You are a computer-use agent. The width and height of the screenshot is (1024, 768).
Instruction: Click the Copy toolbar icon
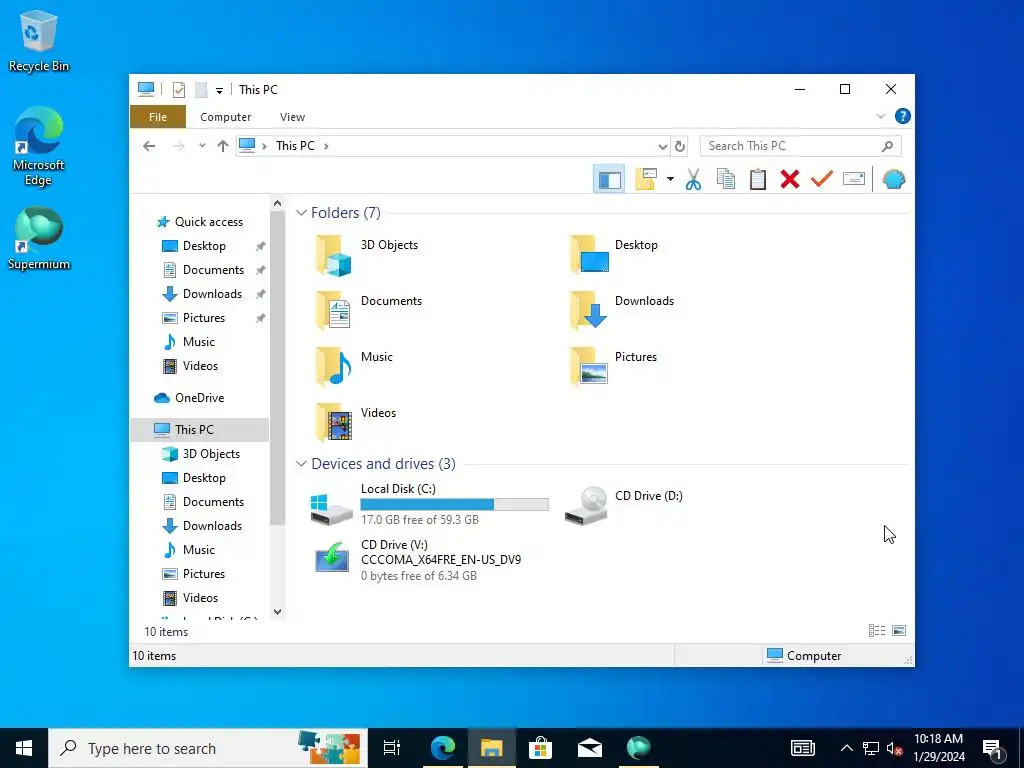(726, 179)
